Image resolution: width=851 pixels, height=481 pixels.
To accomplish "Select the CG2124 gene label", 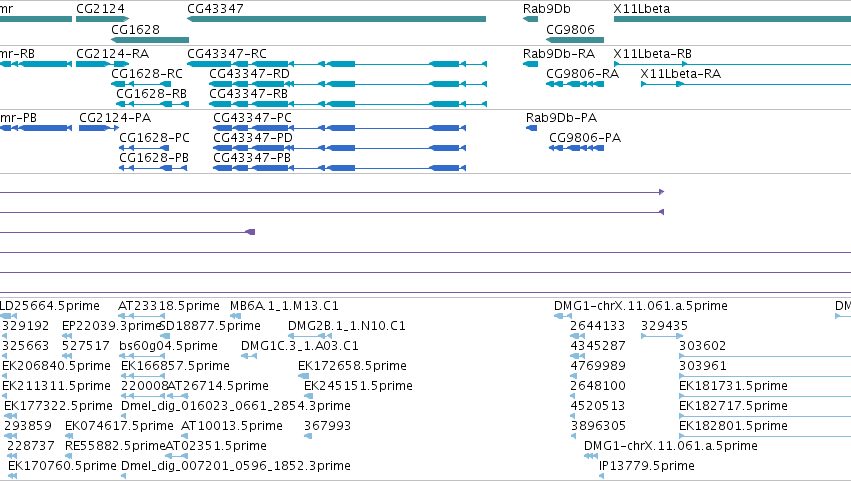I will click(100, 9).
